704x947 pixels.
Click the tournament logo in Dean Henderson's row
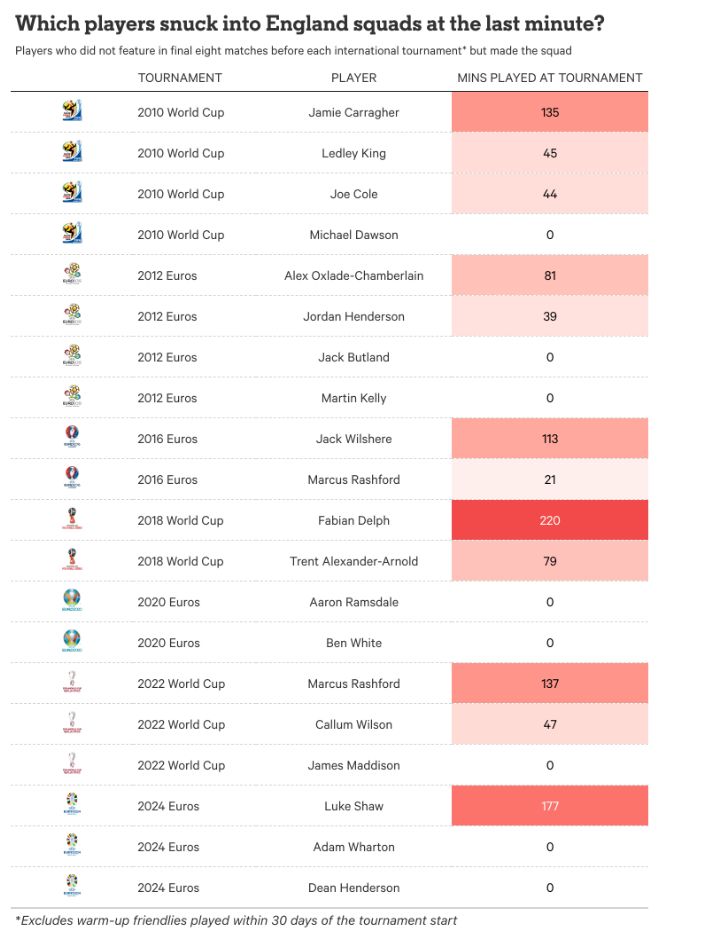click(71, 887)
